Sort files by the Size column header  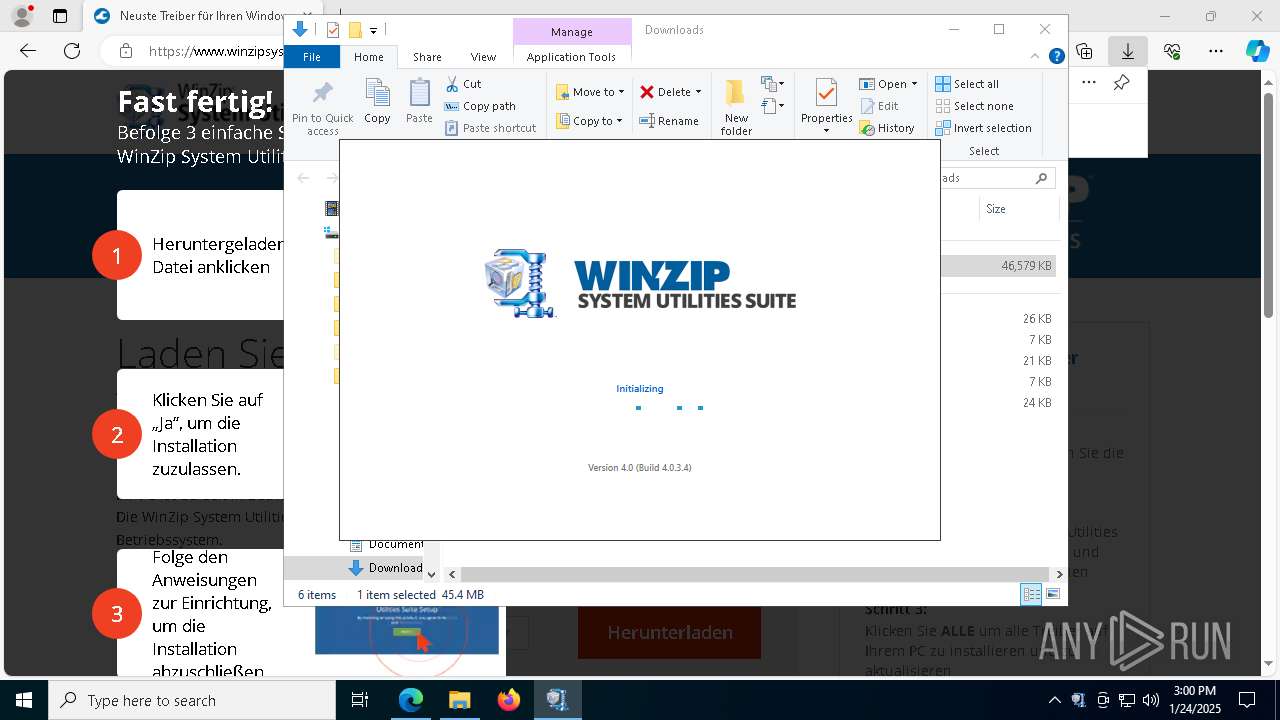tap(1018, 209)
